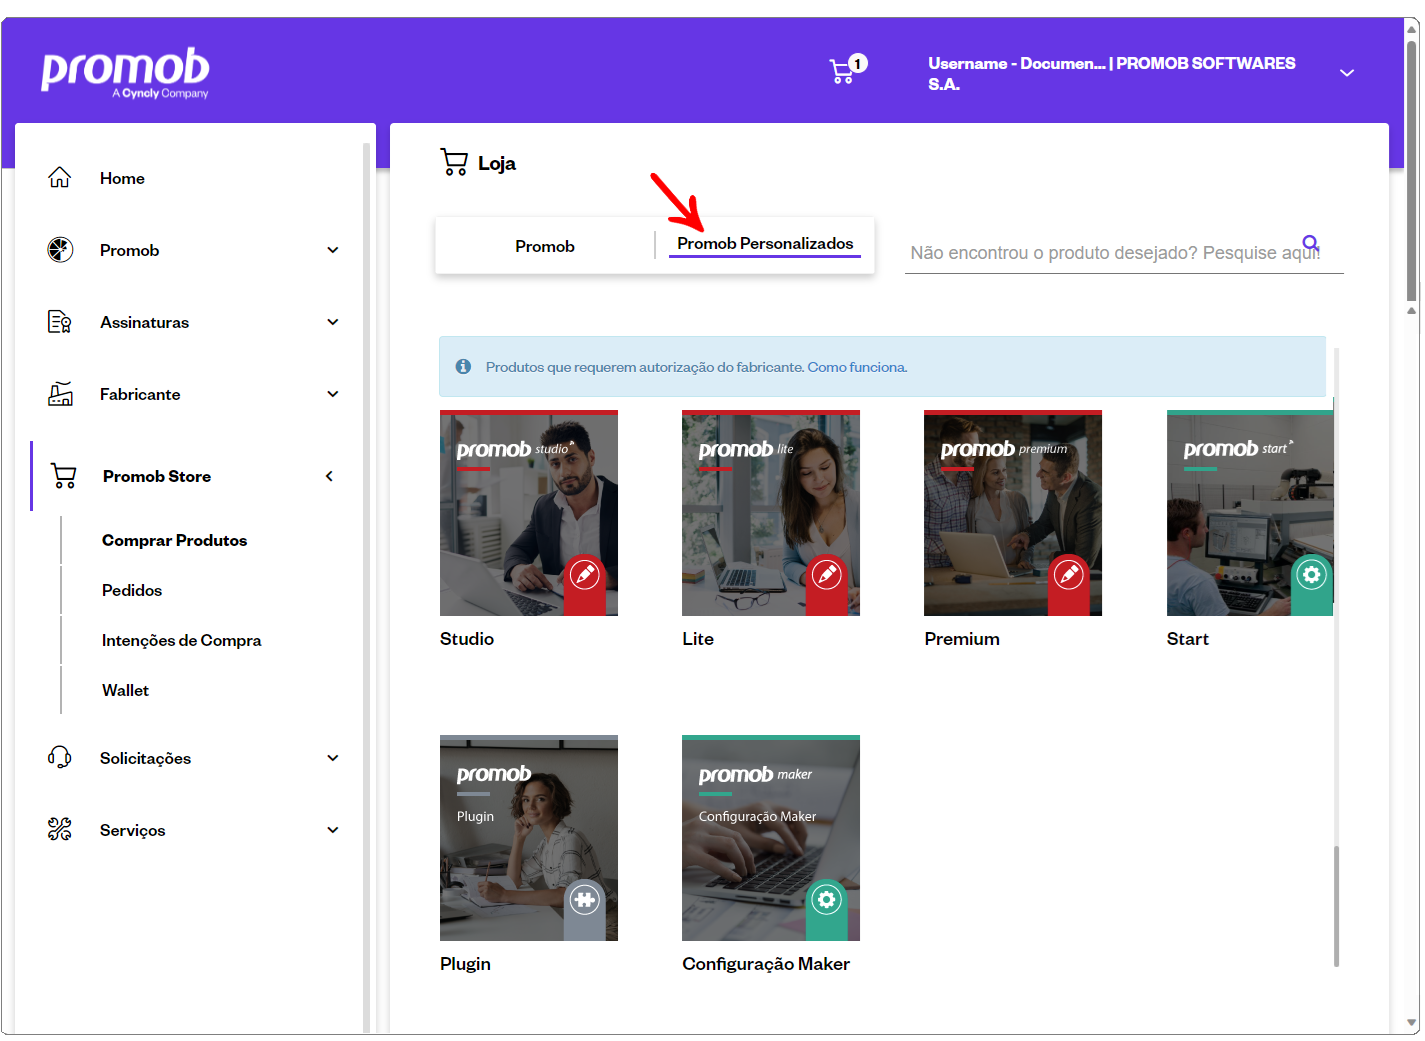Click the Home house icon in sidebar

[60, 178]
